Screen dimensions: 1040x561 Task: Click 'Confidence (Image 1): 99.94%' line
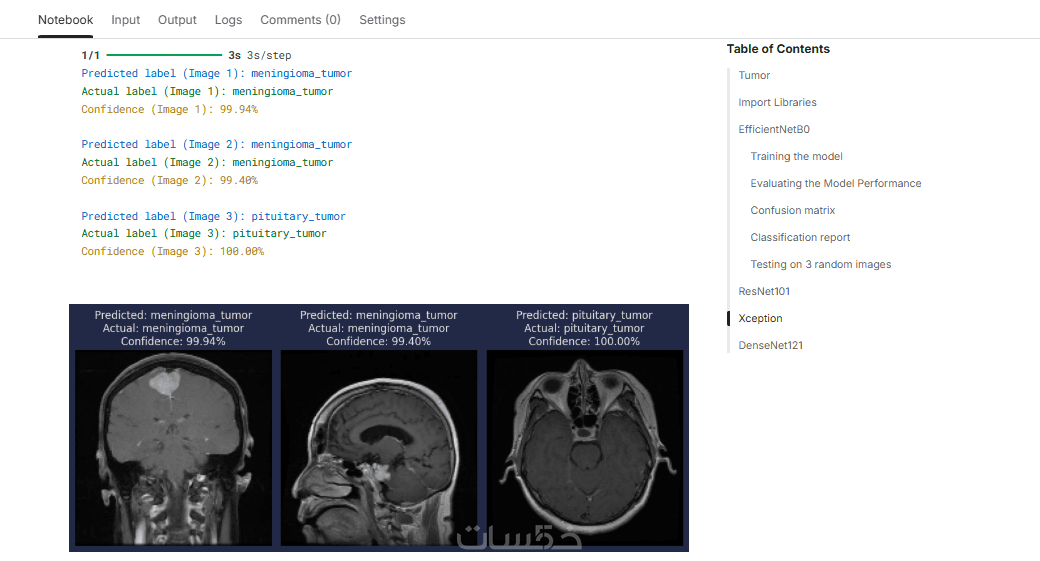169,109
